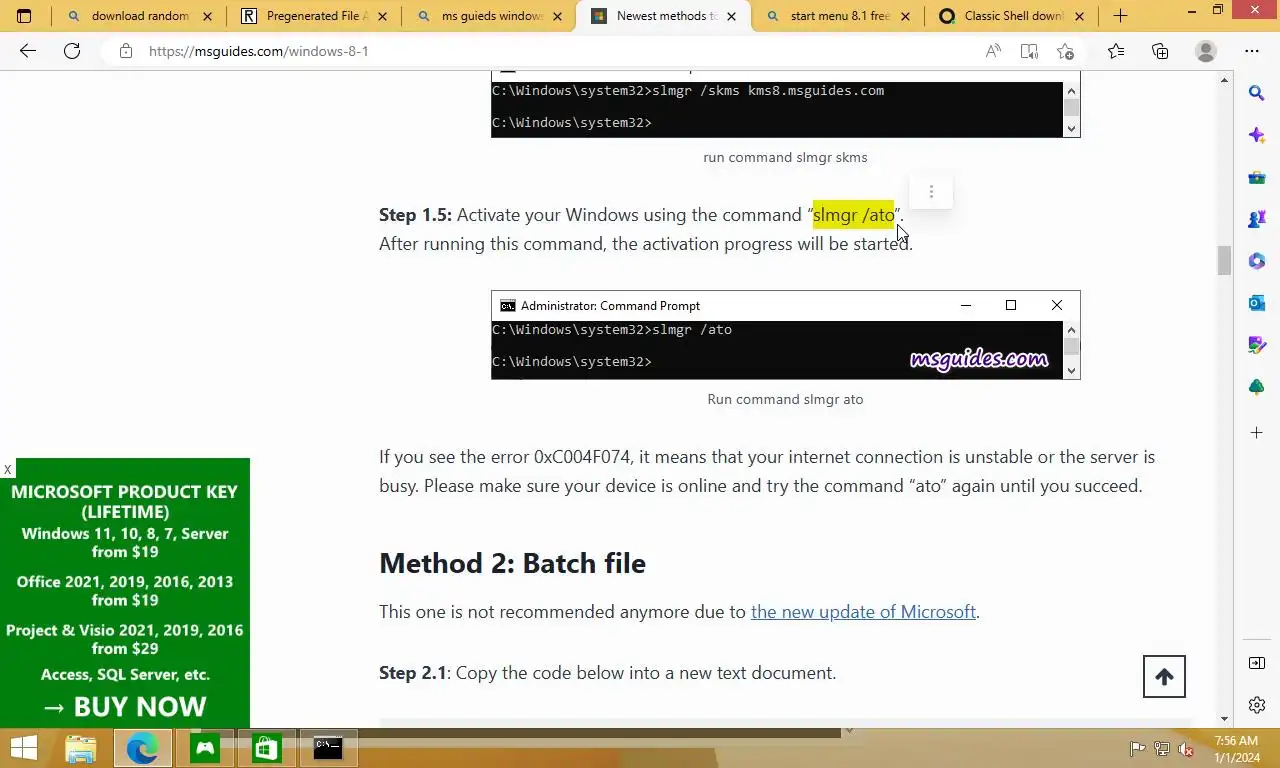Viewport: 1280px width, 768px height.
Task: Open the muted volume tray icon
Action: click(x=1186, y=749)
